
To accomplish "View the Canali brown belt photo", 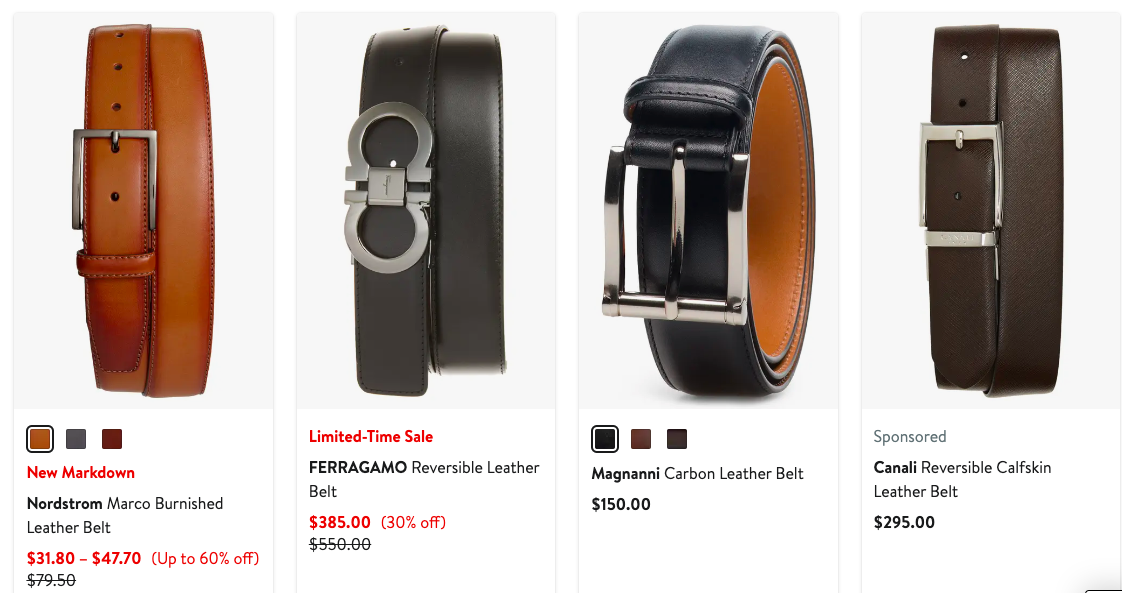I will click(992, 210).
